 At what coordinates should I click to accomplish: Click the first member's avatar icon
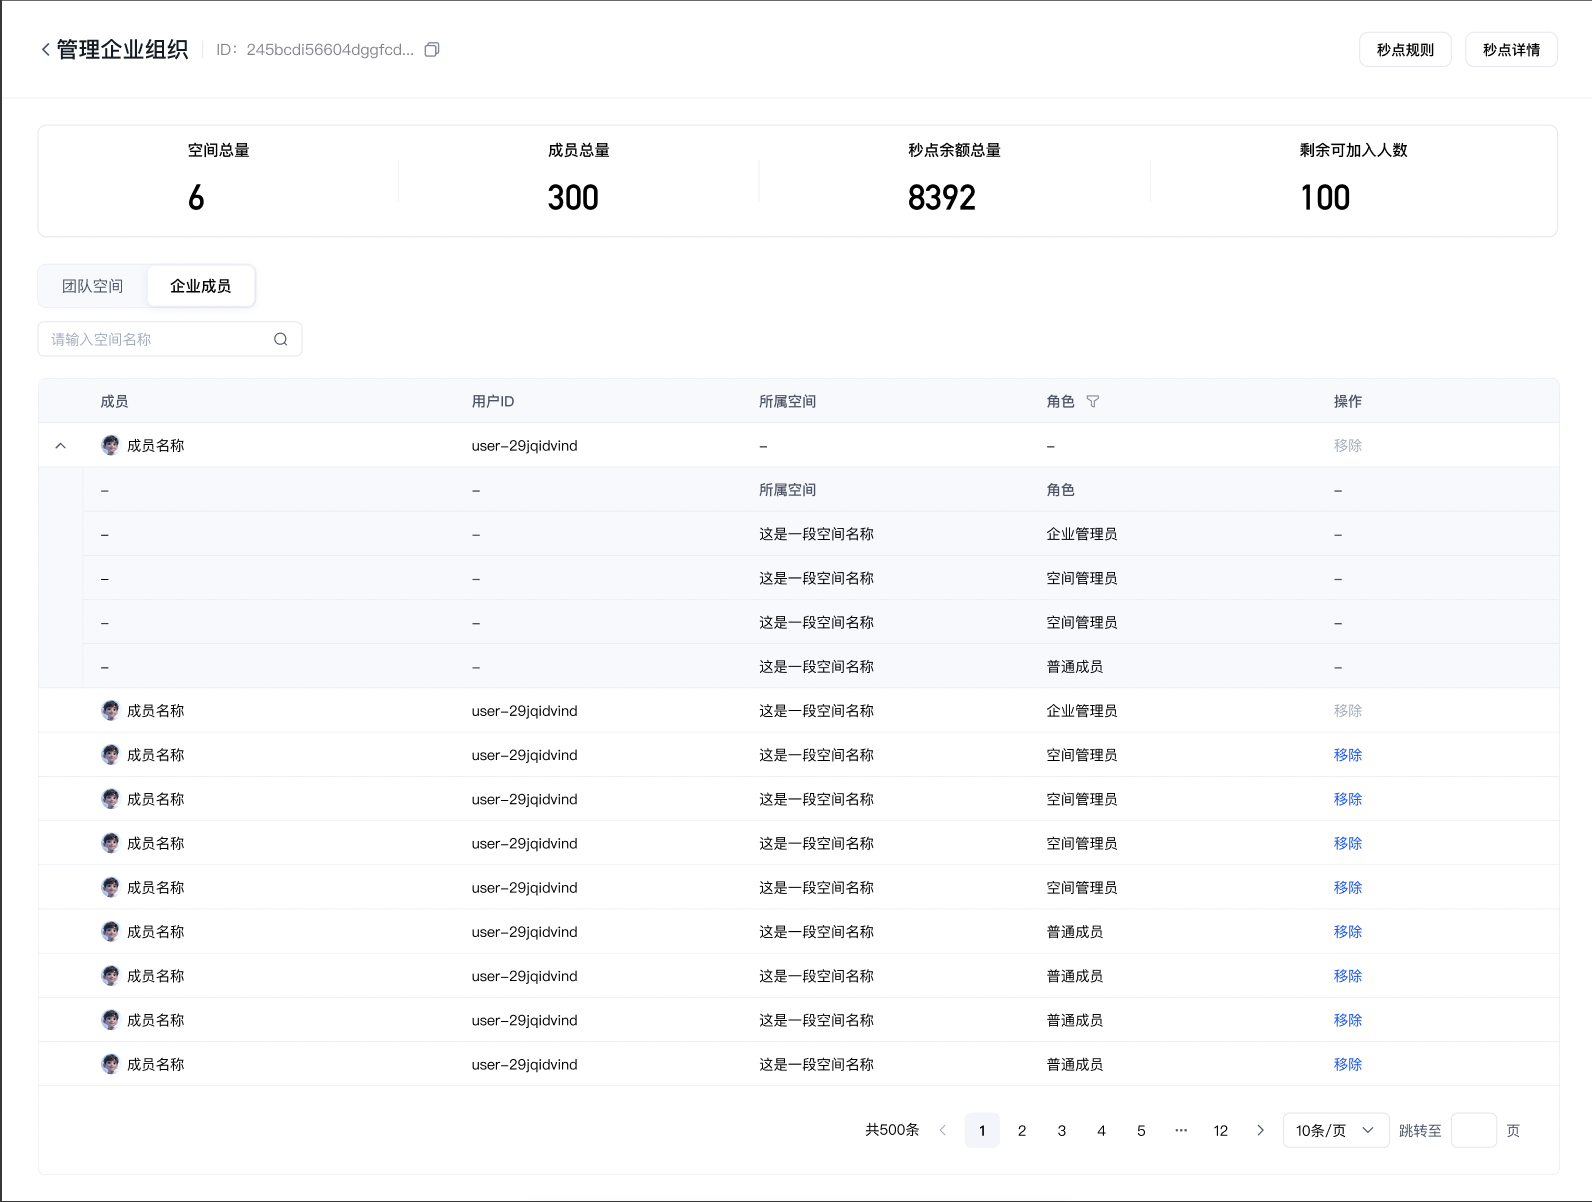(110, 446)
